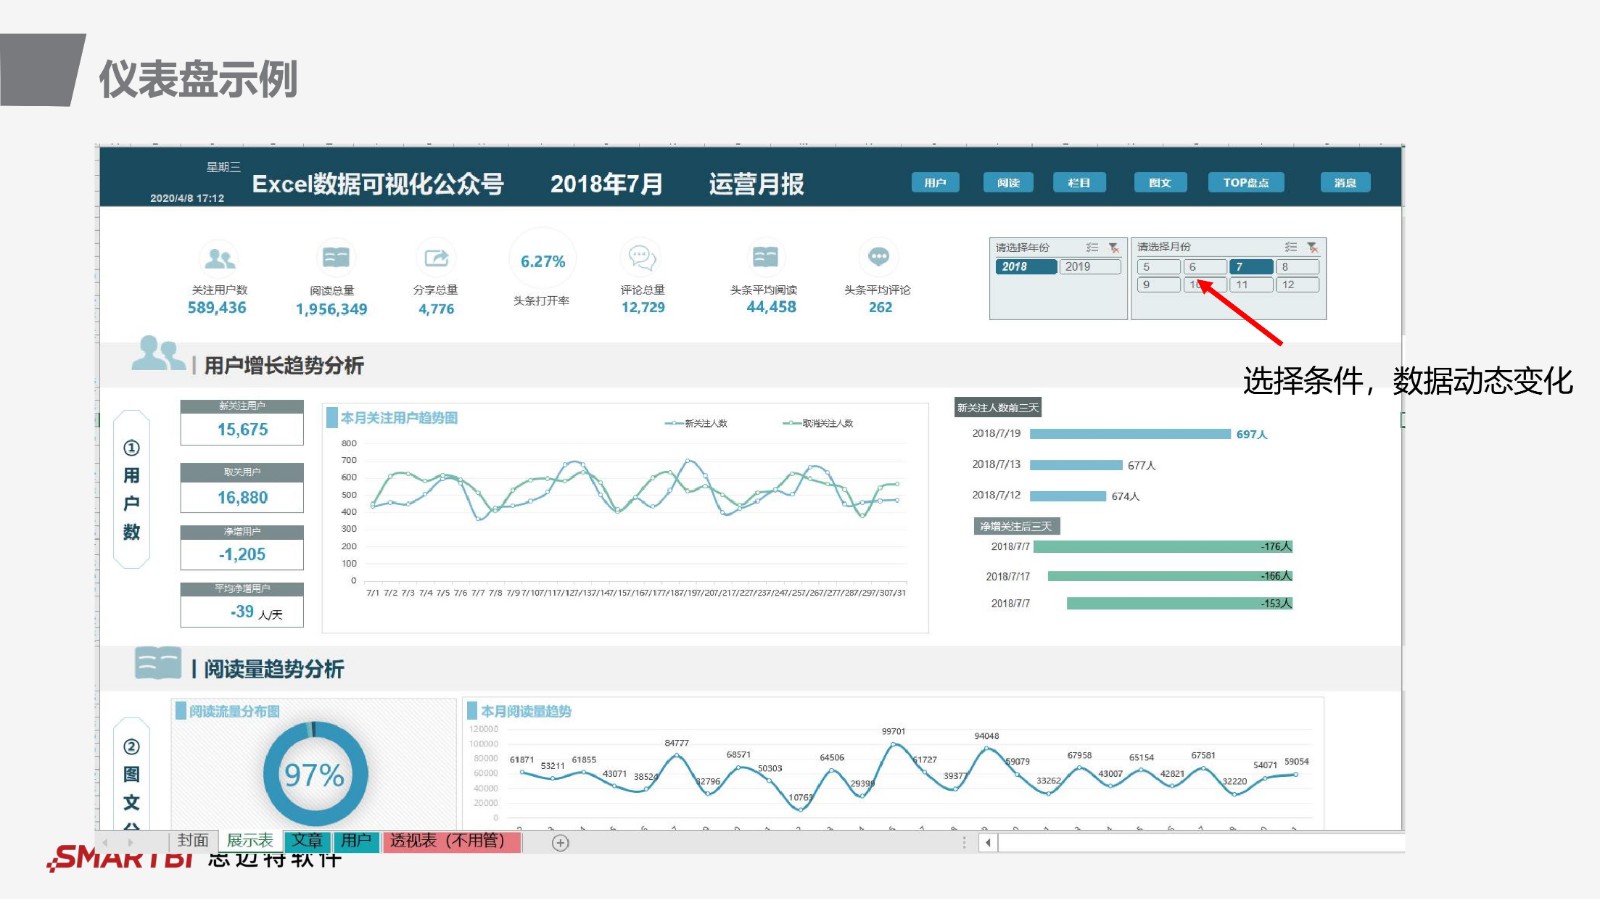Enable multi-select on the 请选择月份 slicer

[x=1291, y=247]
